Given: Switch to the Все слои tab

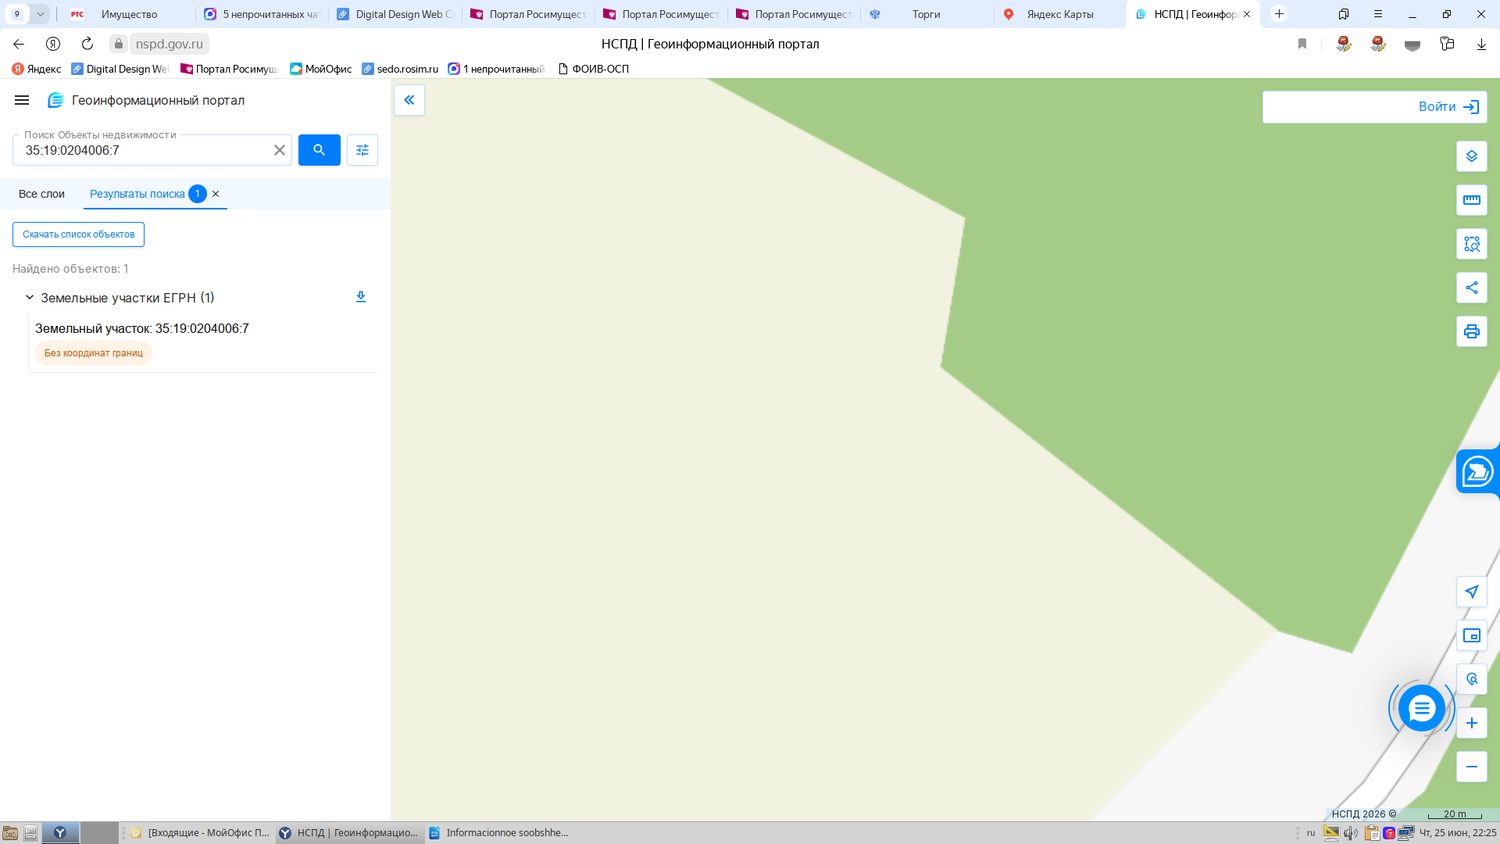Looking at the screenshot, I should pos(42,194).
